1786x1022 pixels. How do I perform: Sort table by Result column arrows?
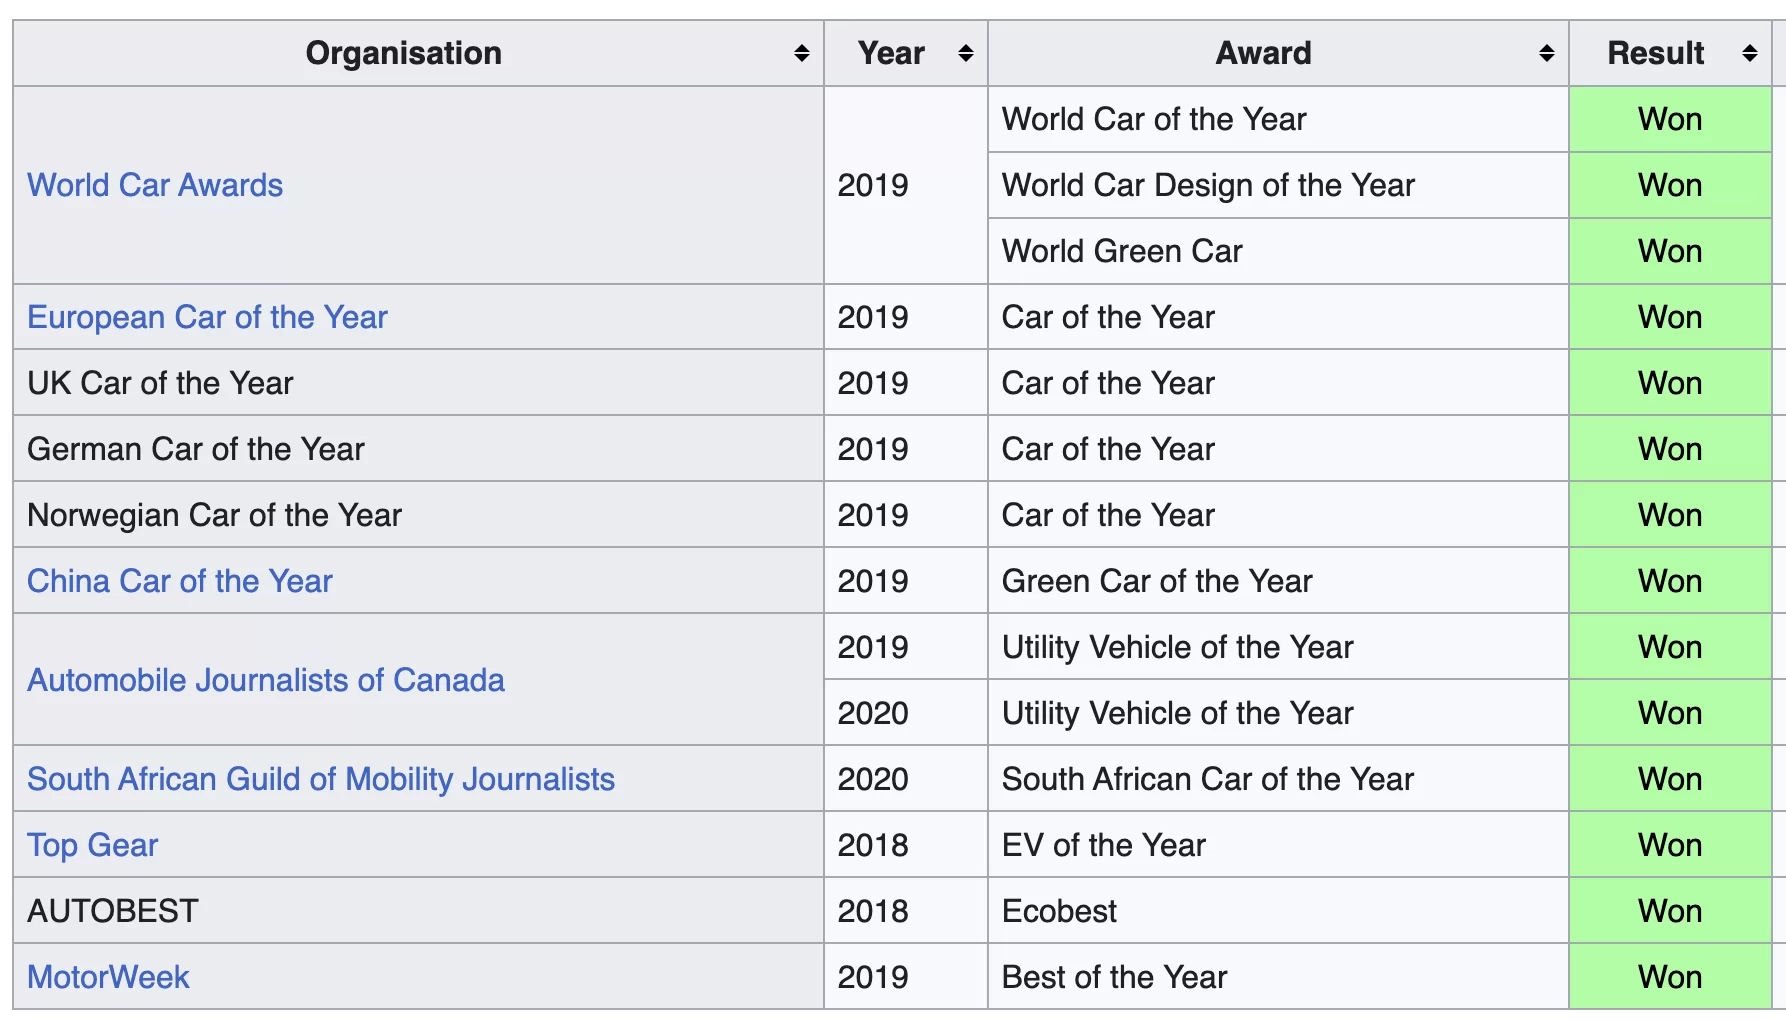(1749, 53)
